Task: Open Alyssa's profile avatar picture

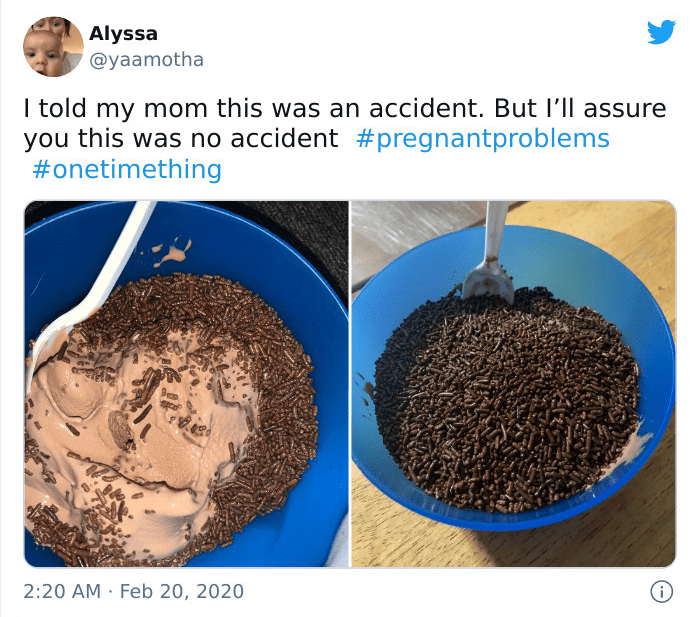Action: coord(53,47)
